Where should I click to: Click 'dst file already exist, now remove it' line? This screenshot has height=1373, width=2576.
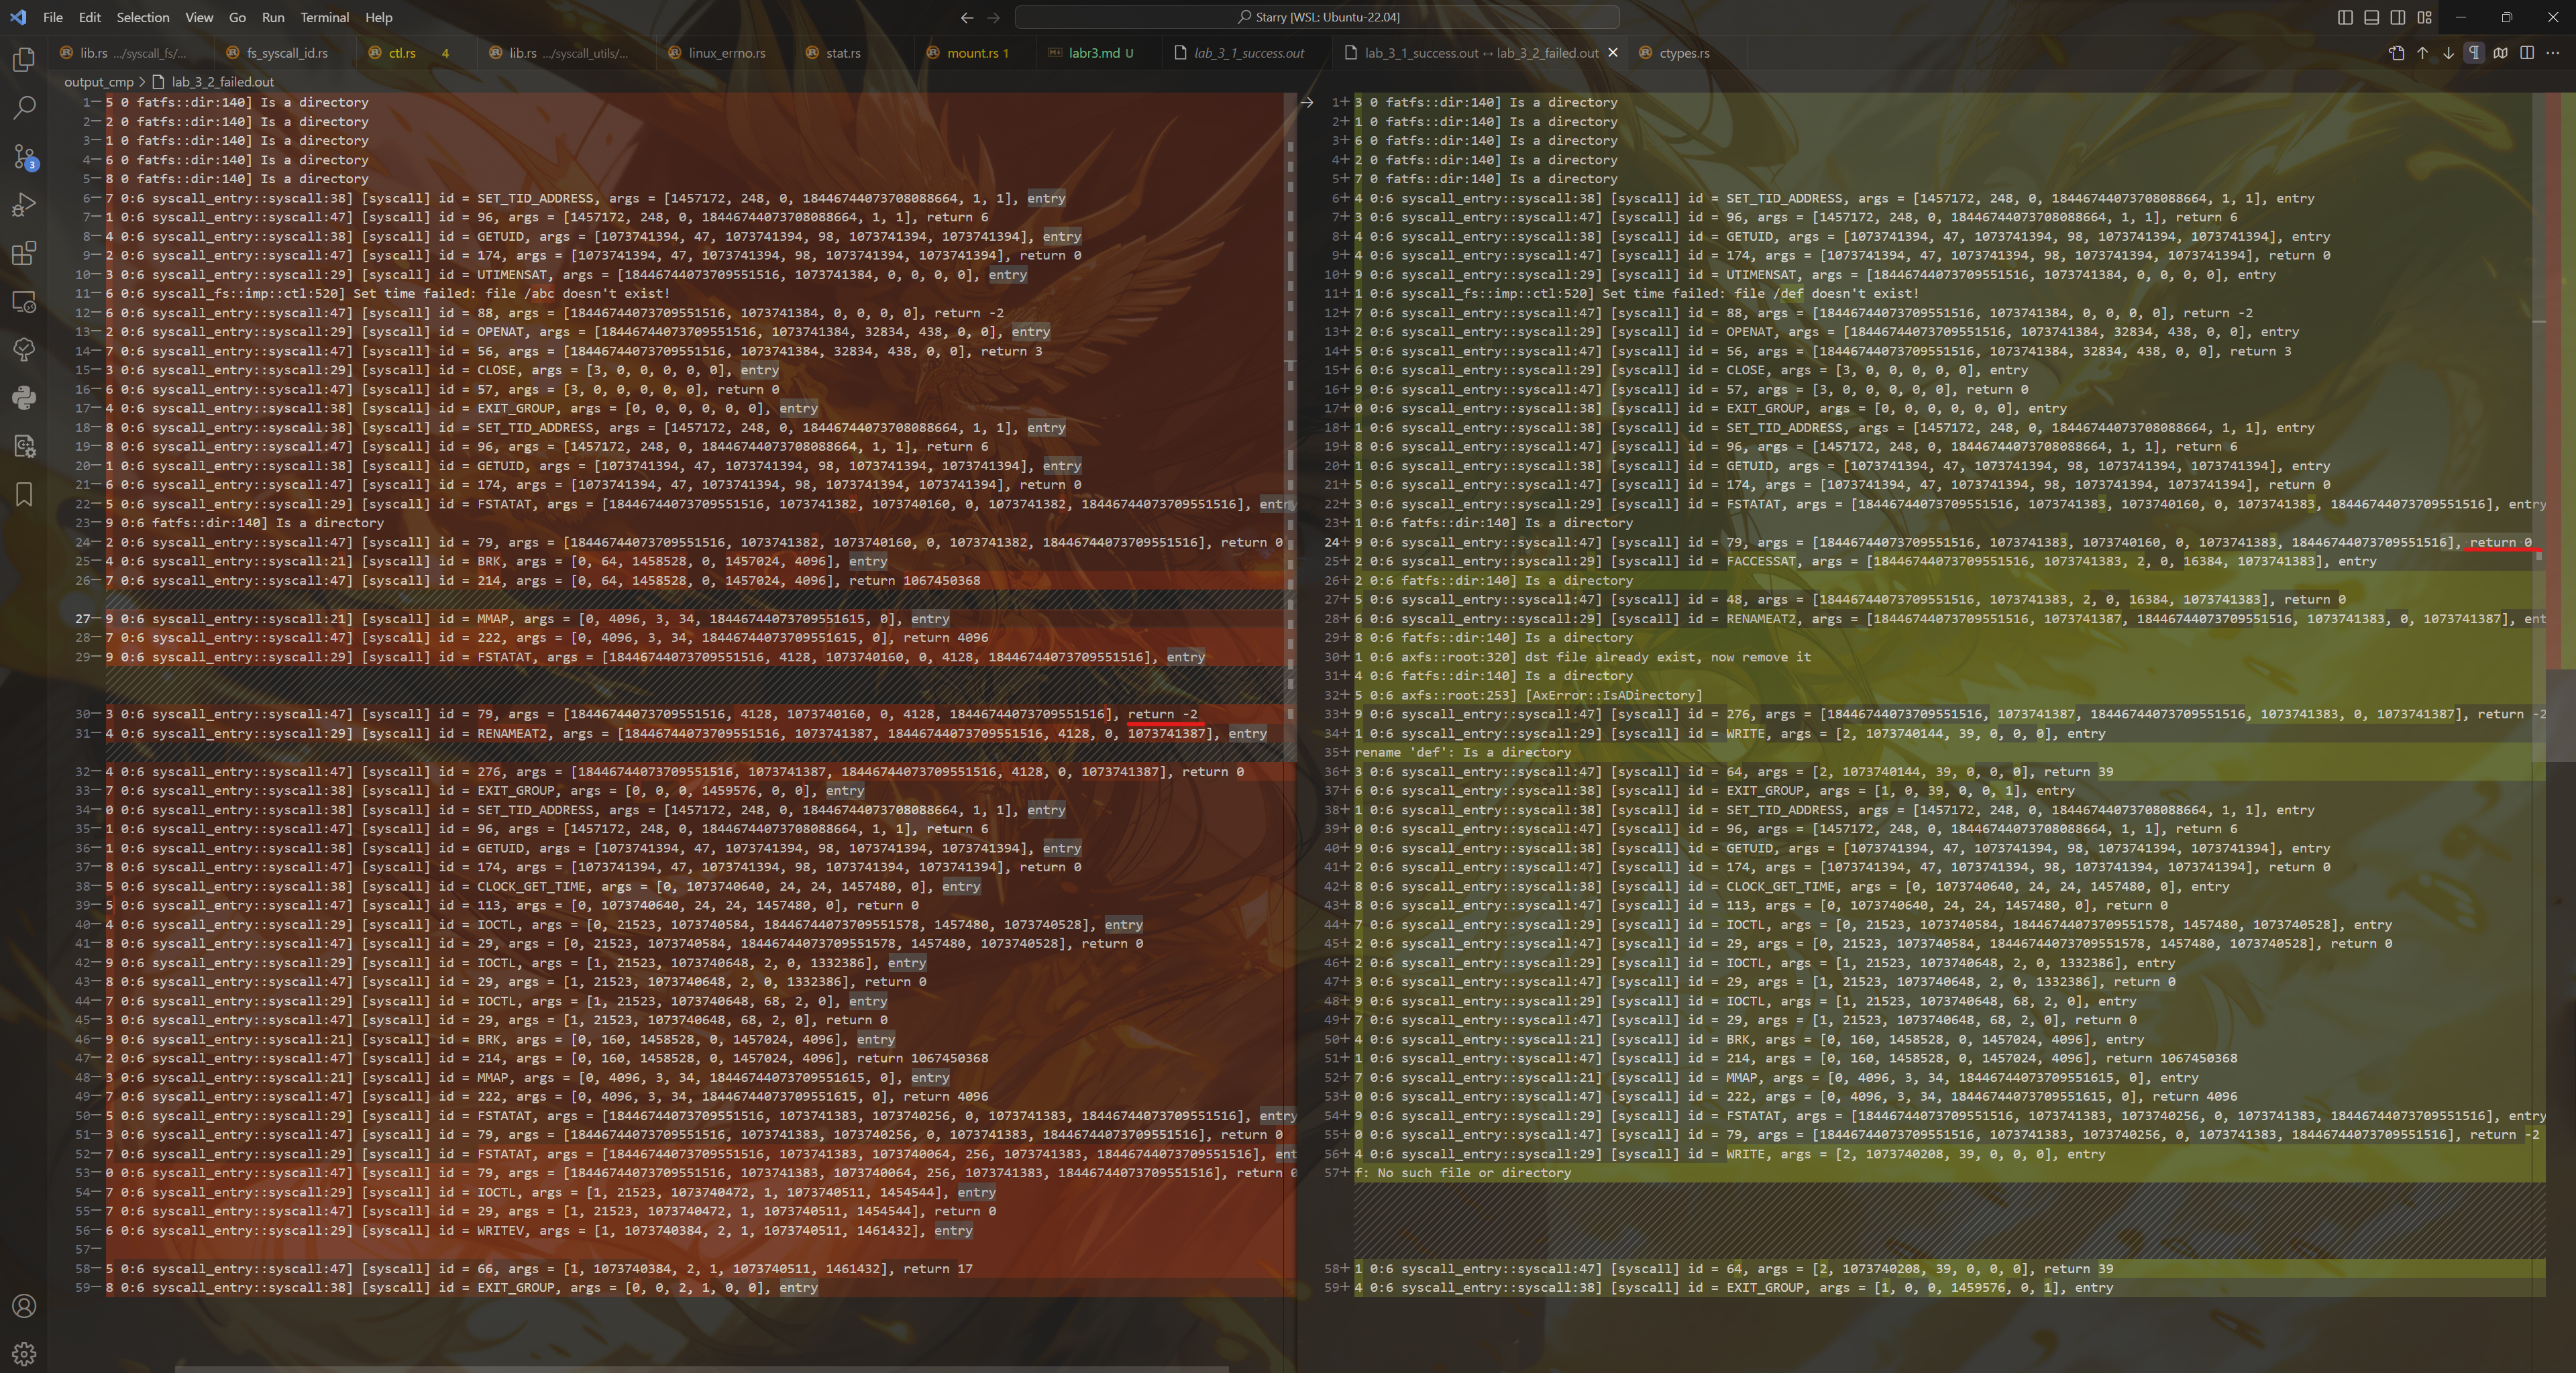[x=1668, y=657]
